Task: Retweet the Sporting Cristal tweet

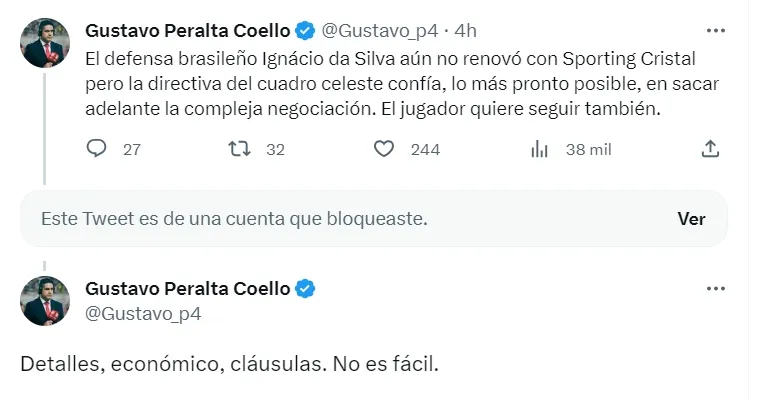Action: click(x=239, y=149)
